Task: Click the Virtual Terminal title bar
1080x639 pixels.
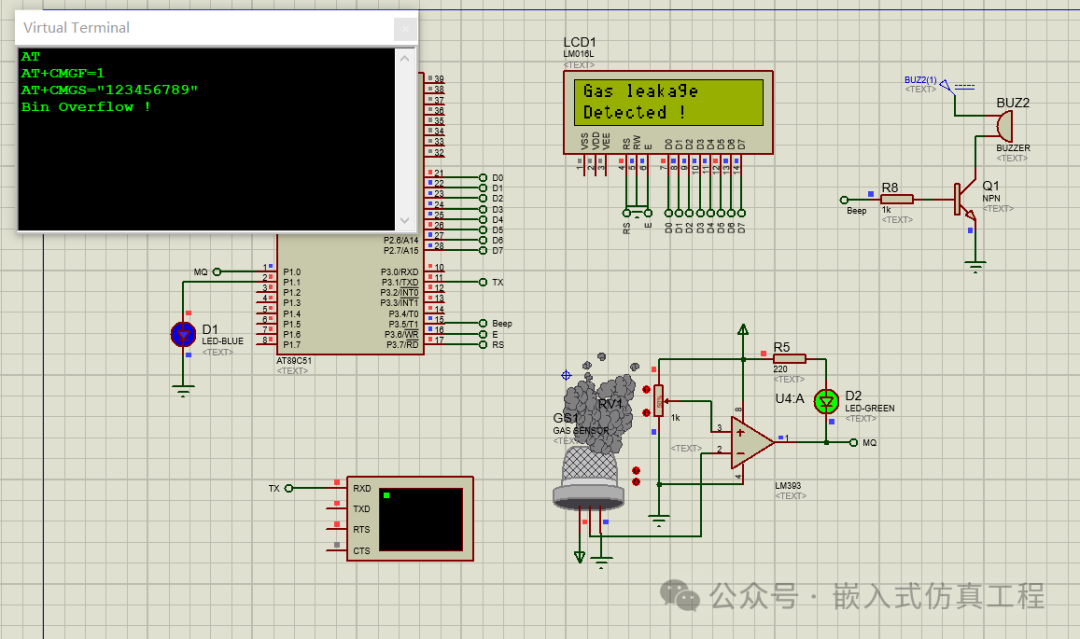Action: [x=200, y=27]
